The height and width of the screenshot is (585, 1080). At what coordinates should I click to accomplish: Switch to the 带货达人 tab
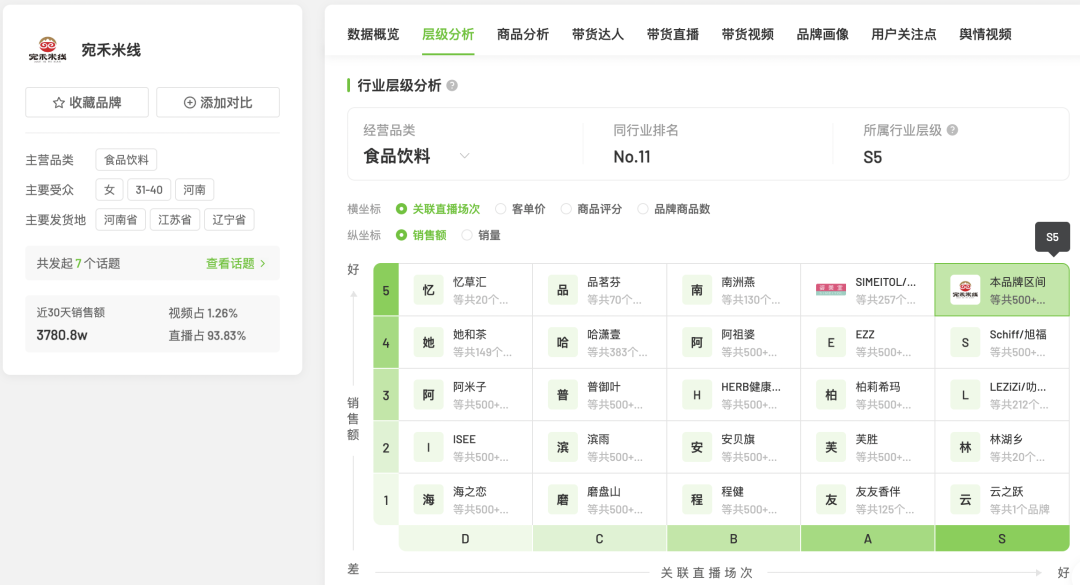598,34
